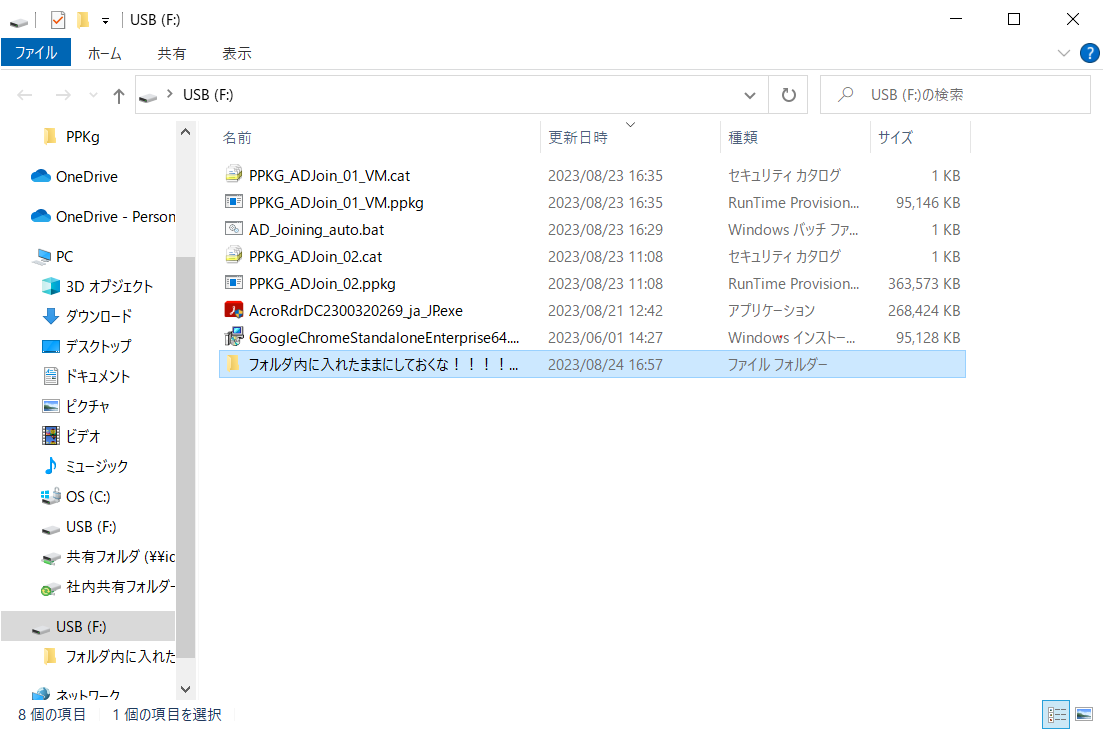The image size is (1104, 730).
Task: Open ダウンロード in the navigation pane
Action: click(x=99, y=317)
